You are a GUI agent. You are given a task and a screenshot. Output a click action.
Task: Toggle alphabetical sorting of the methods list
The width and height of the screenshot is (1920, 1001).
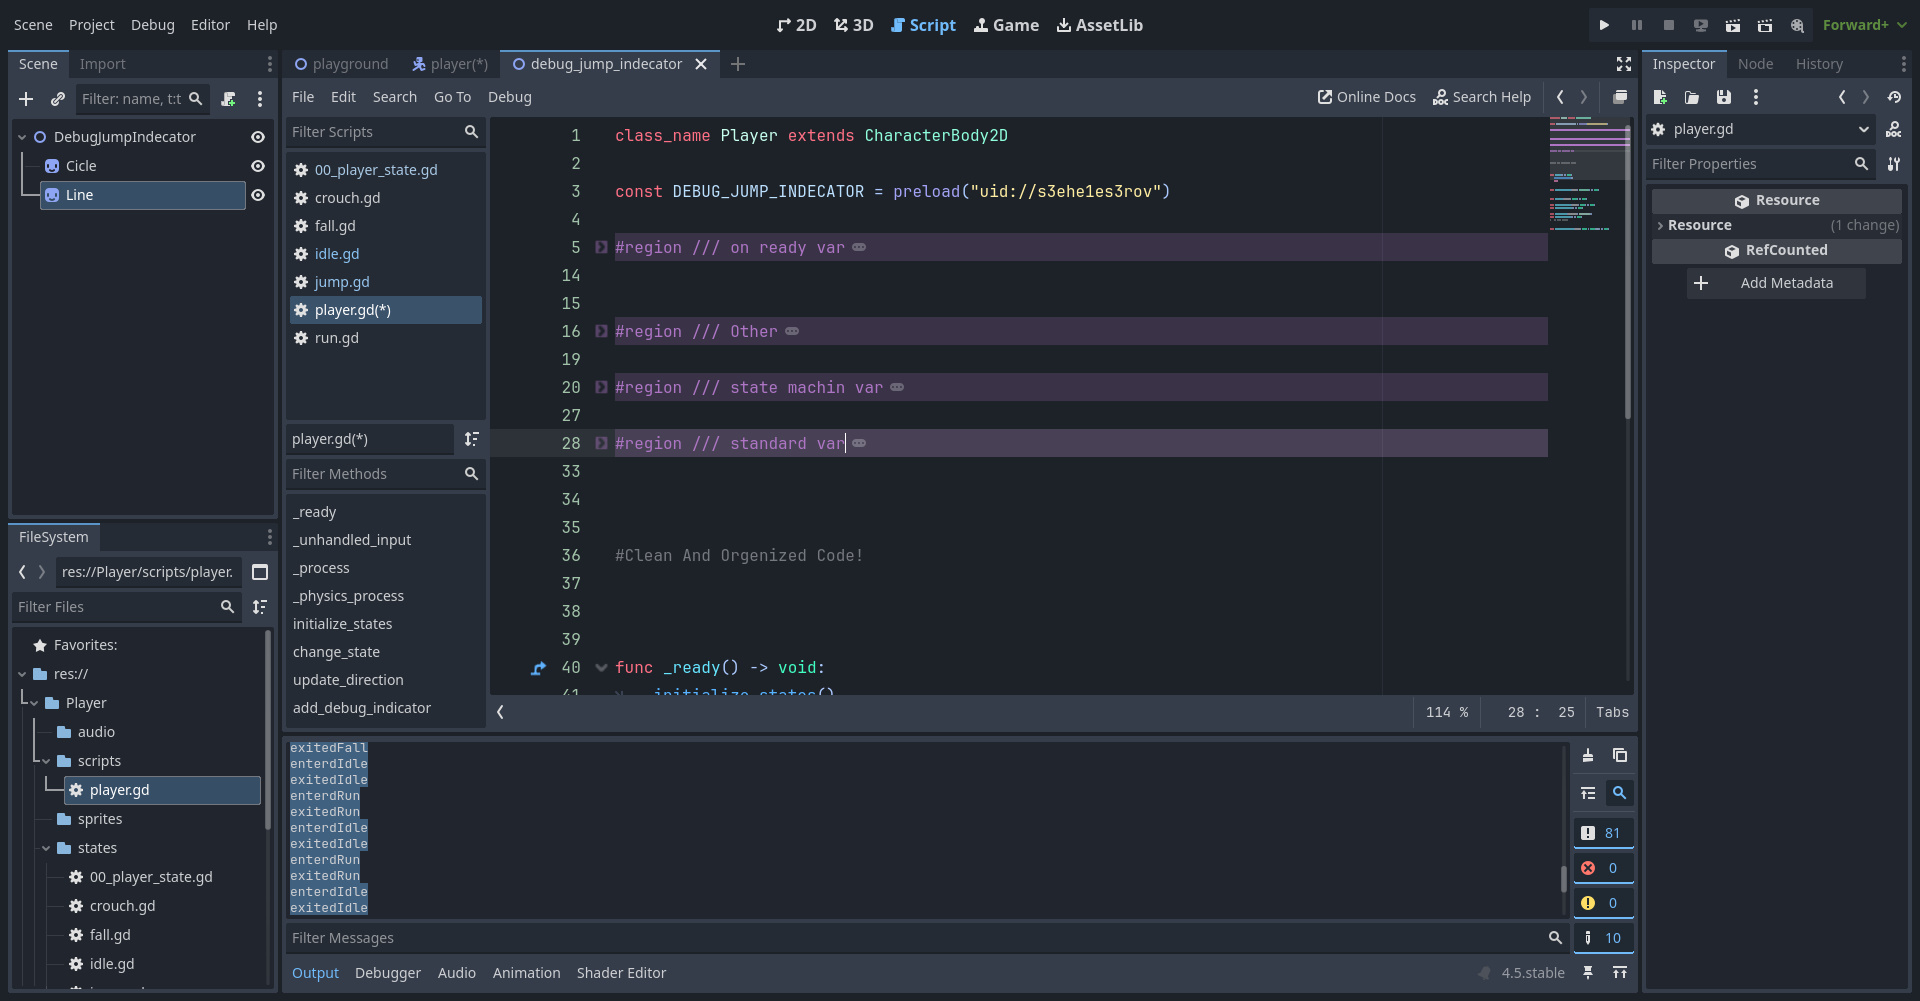pyautogui.click(x=472, y=439)
